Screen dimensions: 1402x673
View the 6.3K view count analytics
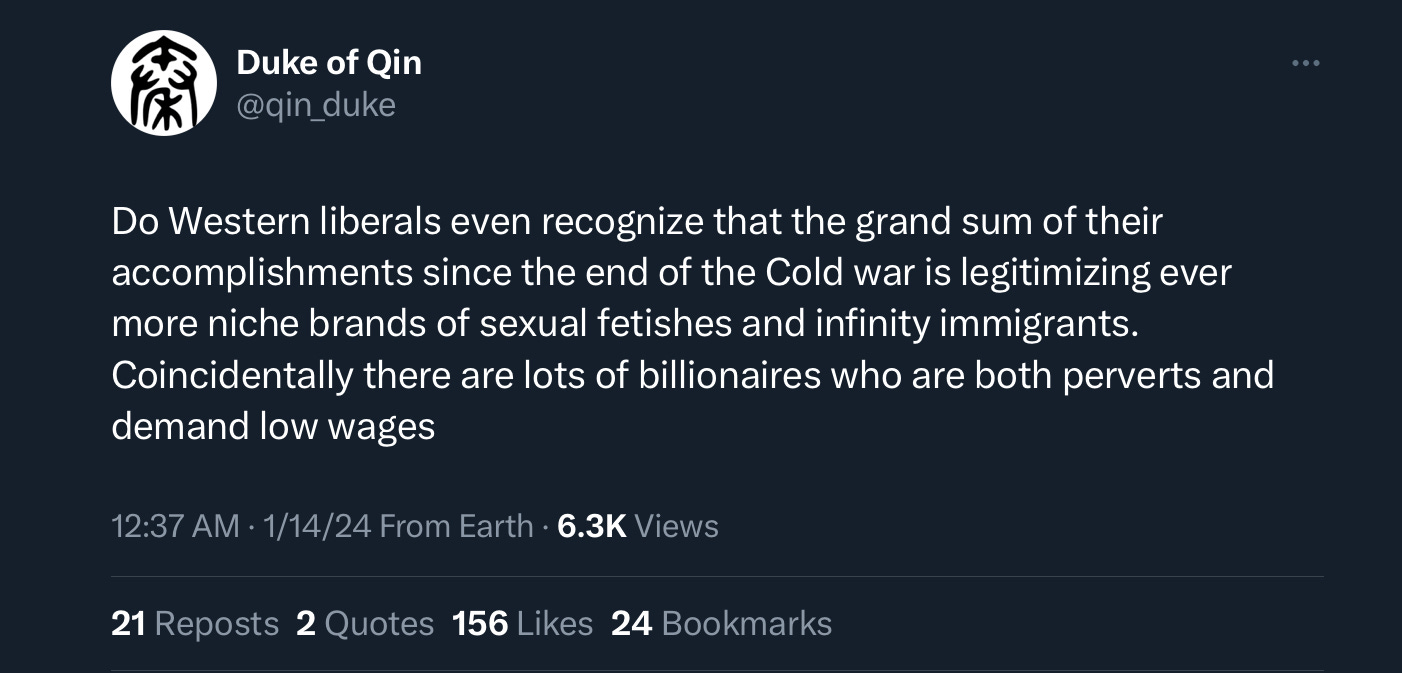click(x=591, y=526)
